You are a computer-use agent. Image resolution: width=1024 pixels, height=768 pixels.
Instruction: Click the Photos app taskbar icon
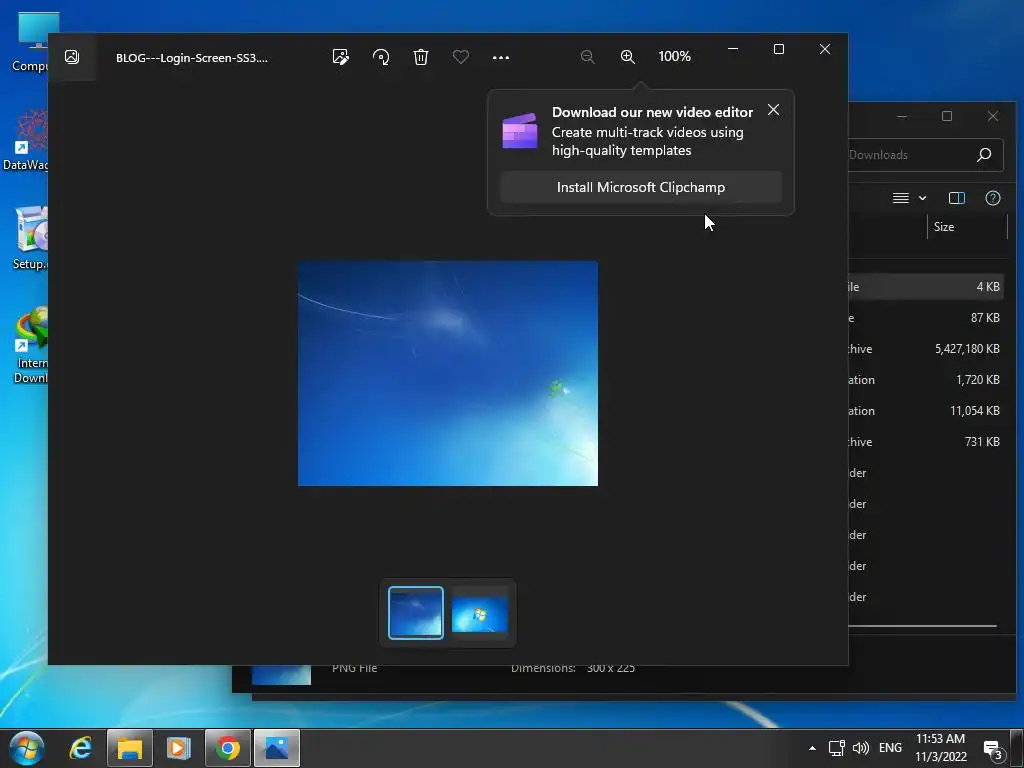pyautogui.click(x=277, y=748)
